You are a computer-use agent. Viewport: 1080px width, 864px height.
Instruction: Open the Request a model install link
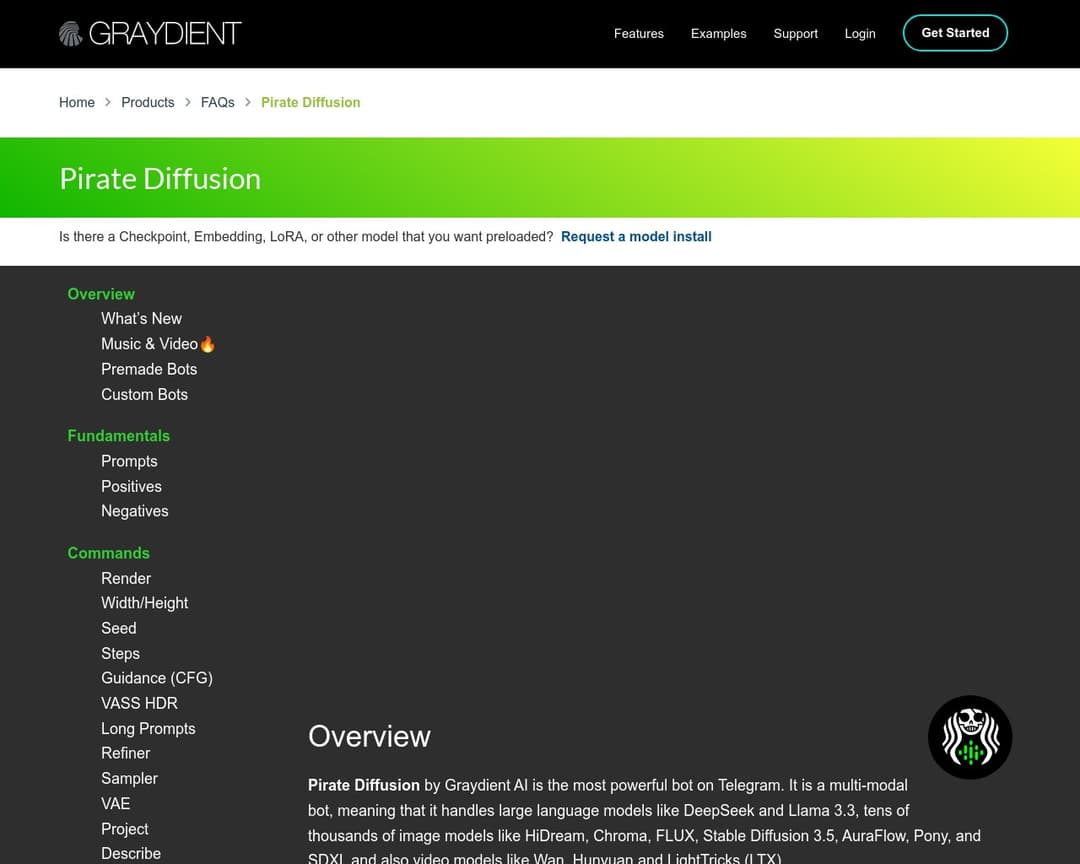636,237
